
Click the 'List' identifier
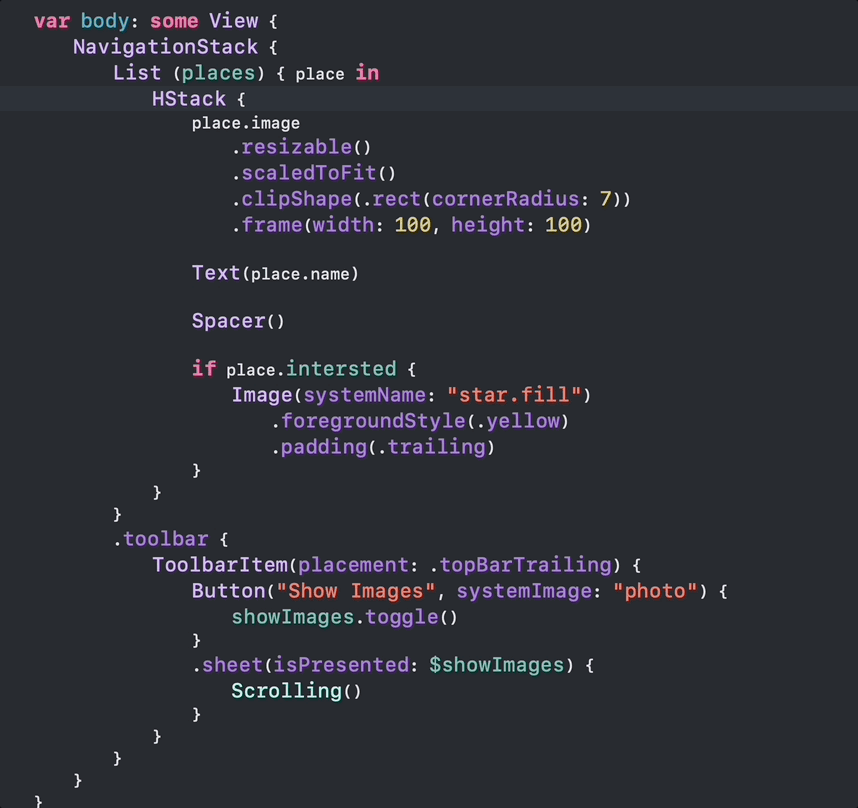pyautogui.click(x=137, y=73)
